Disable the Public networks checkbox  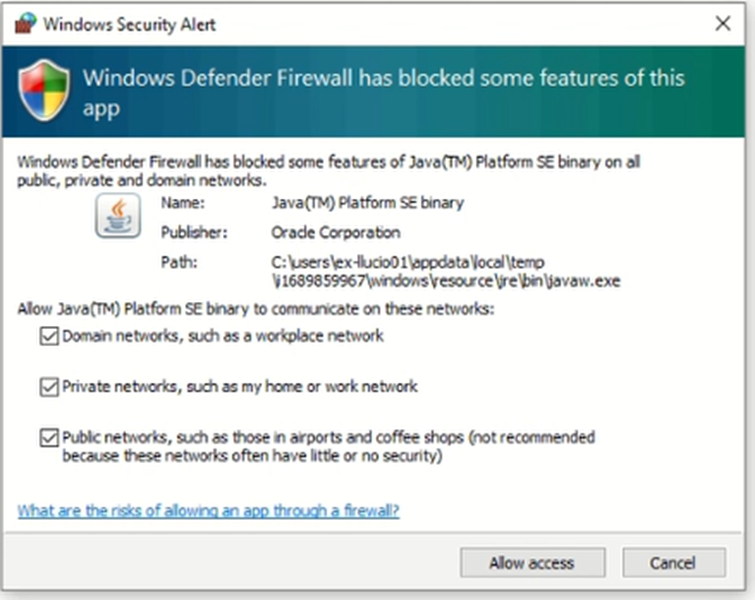pyautogui.click(x=49, y=438)
